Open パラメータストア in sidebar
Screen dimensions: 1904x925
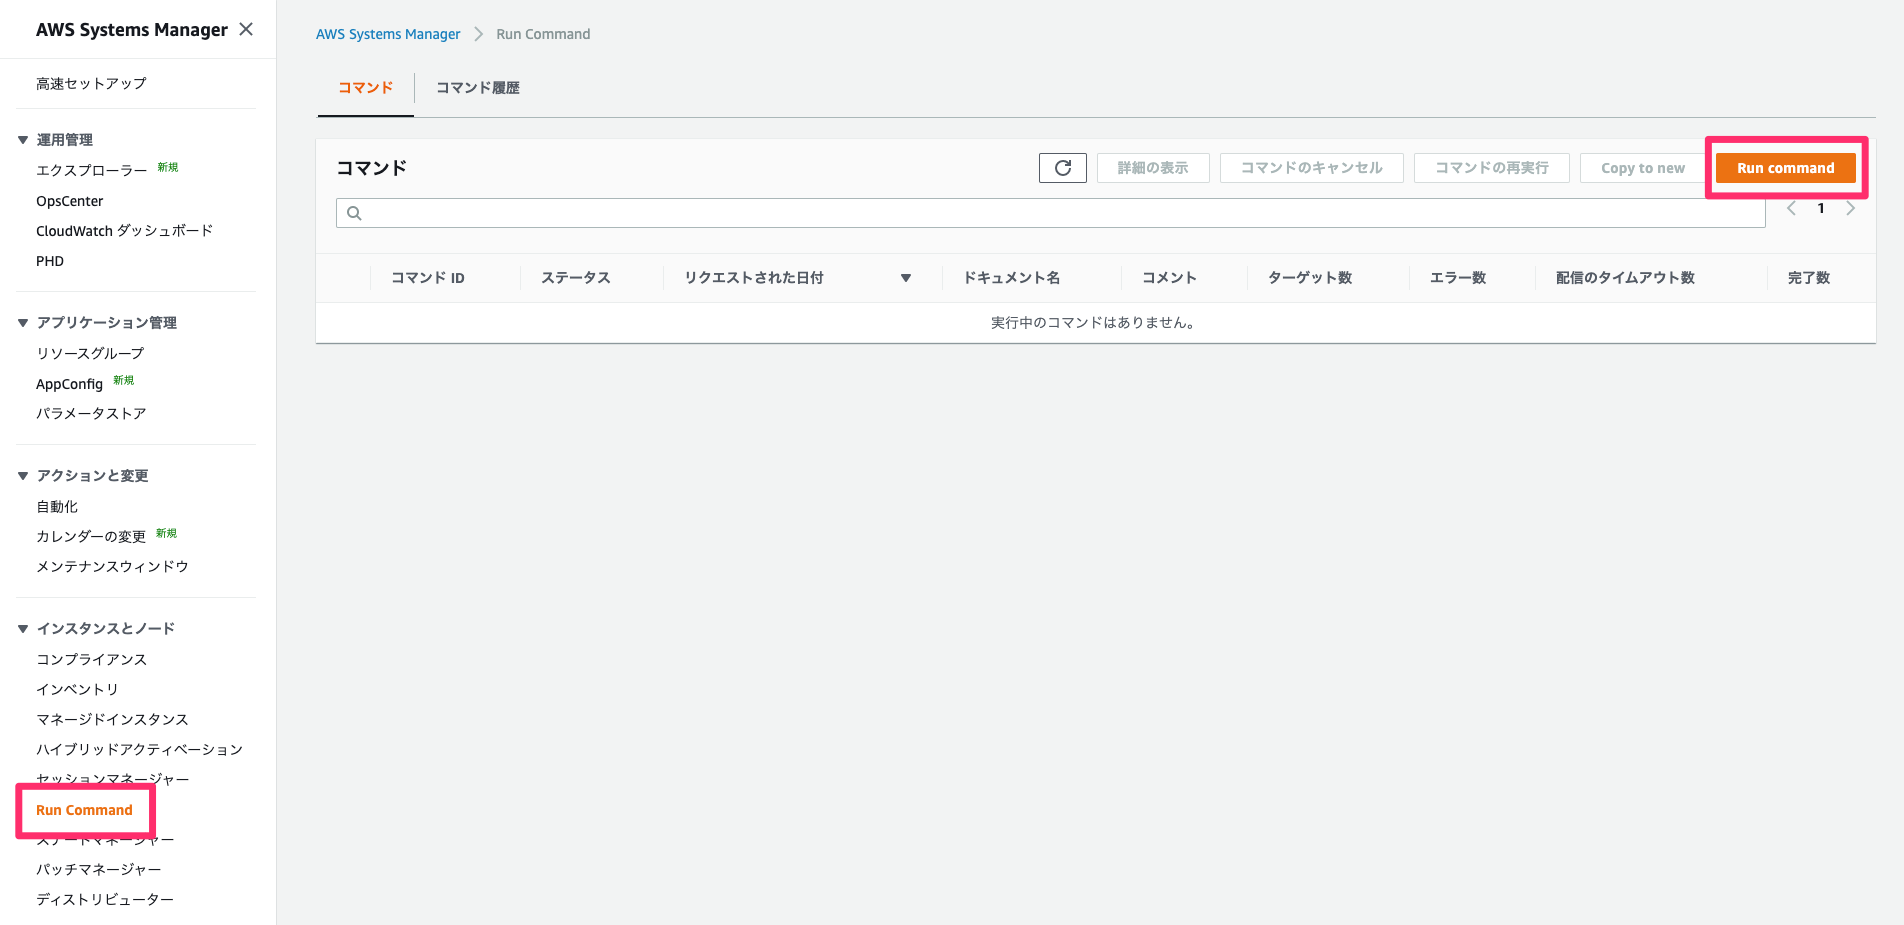pos(91,414)
